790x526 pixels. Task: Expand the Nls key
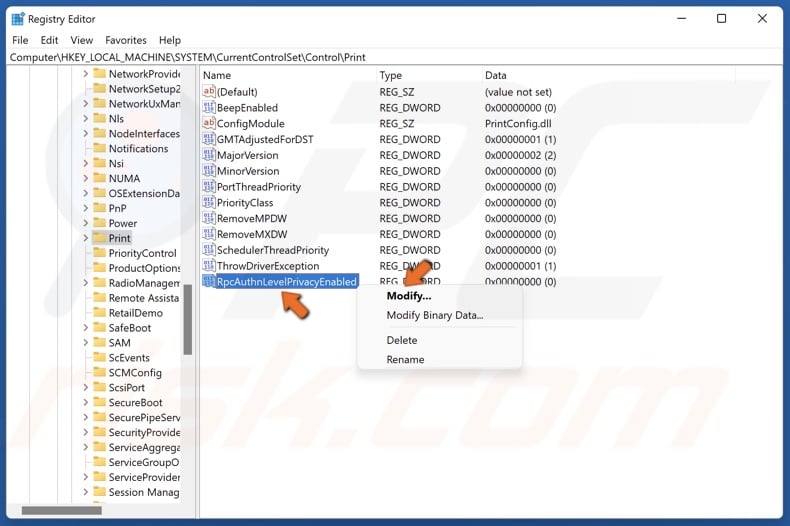(x=85, y=118)
